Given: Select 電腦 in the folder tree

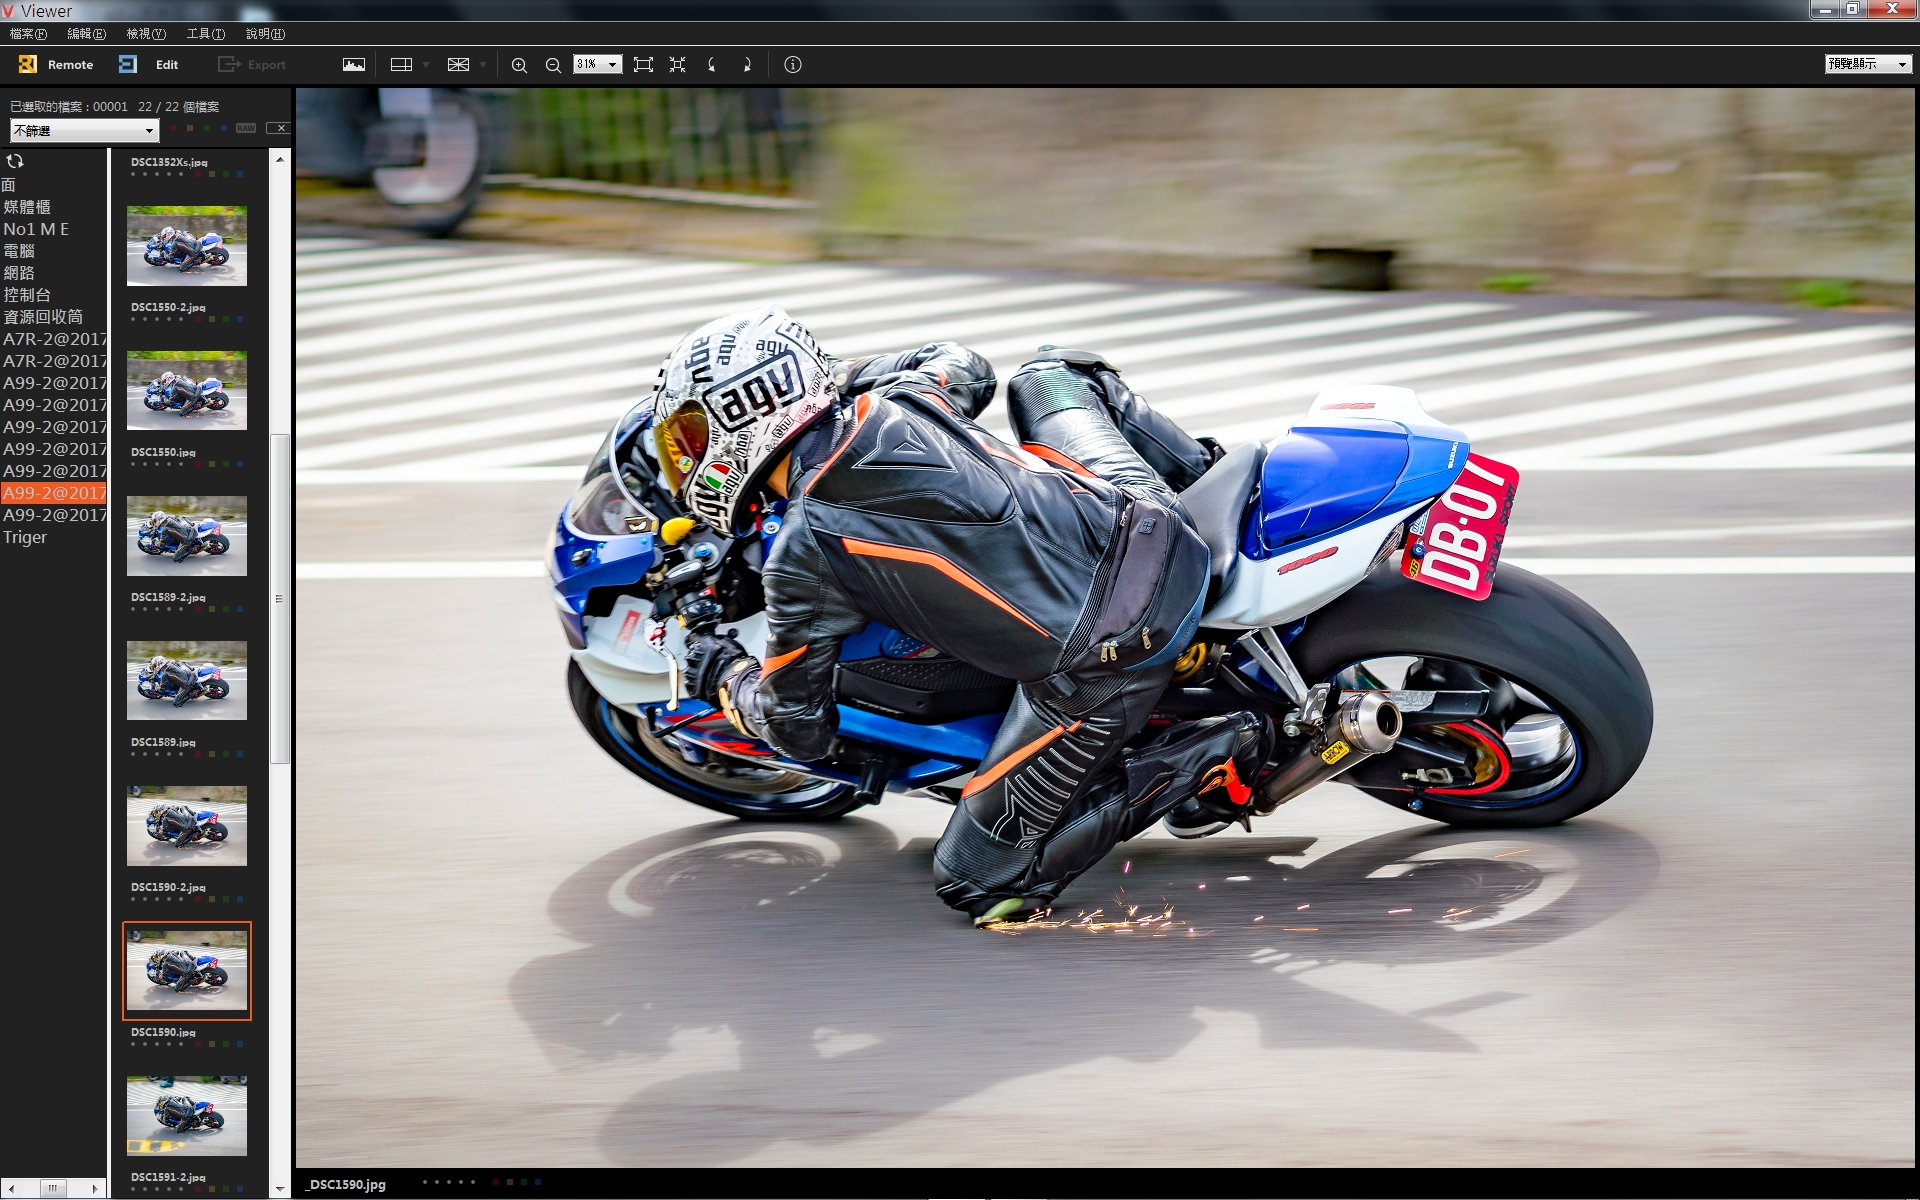Looking at the screenshot, I should click(x=19, y=251).
